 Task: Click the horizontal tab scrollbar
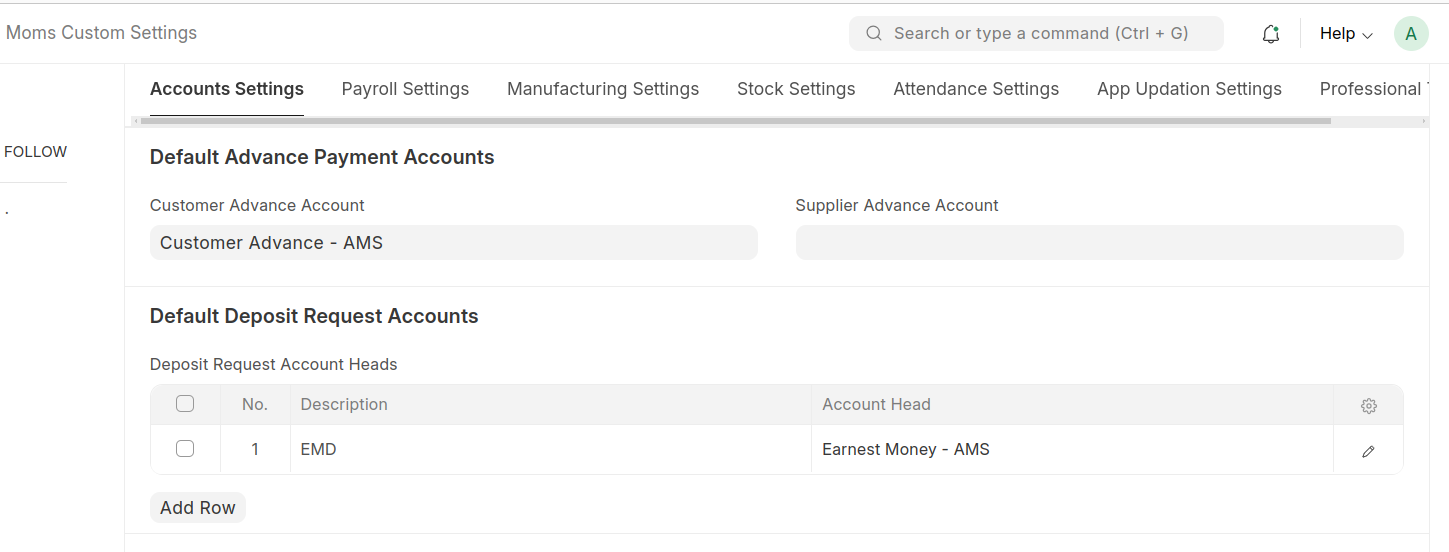pyautogui.click(x=735, y=121)
